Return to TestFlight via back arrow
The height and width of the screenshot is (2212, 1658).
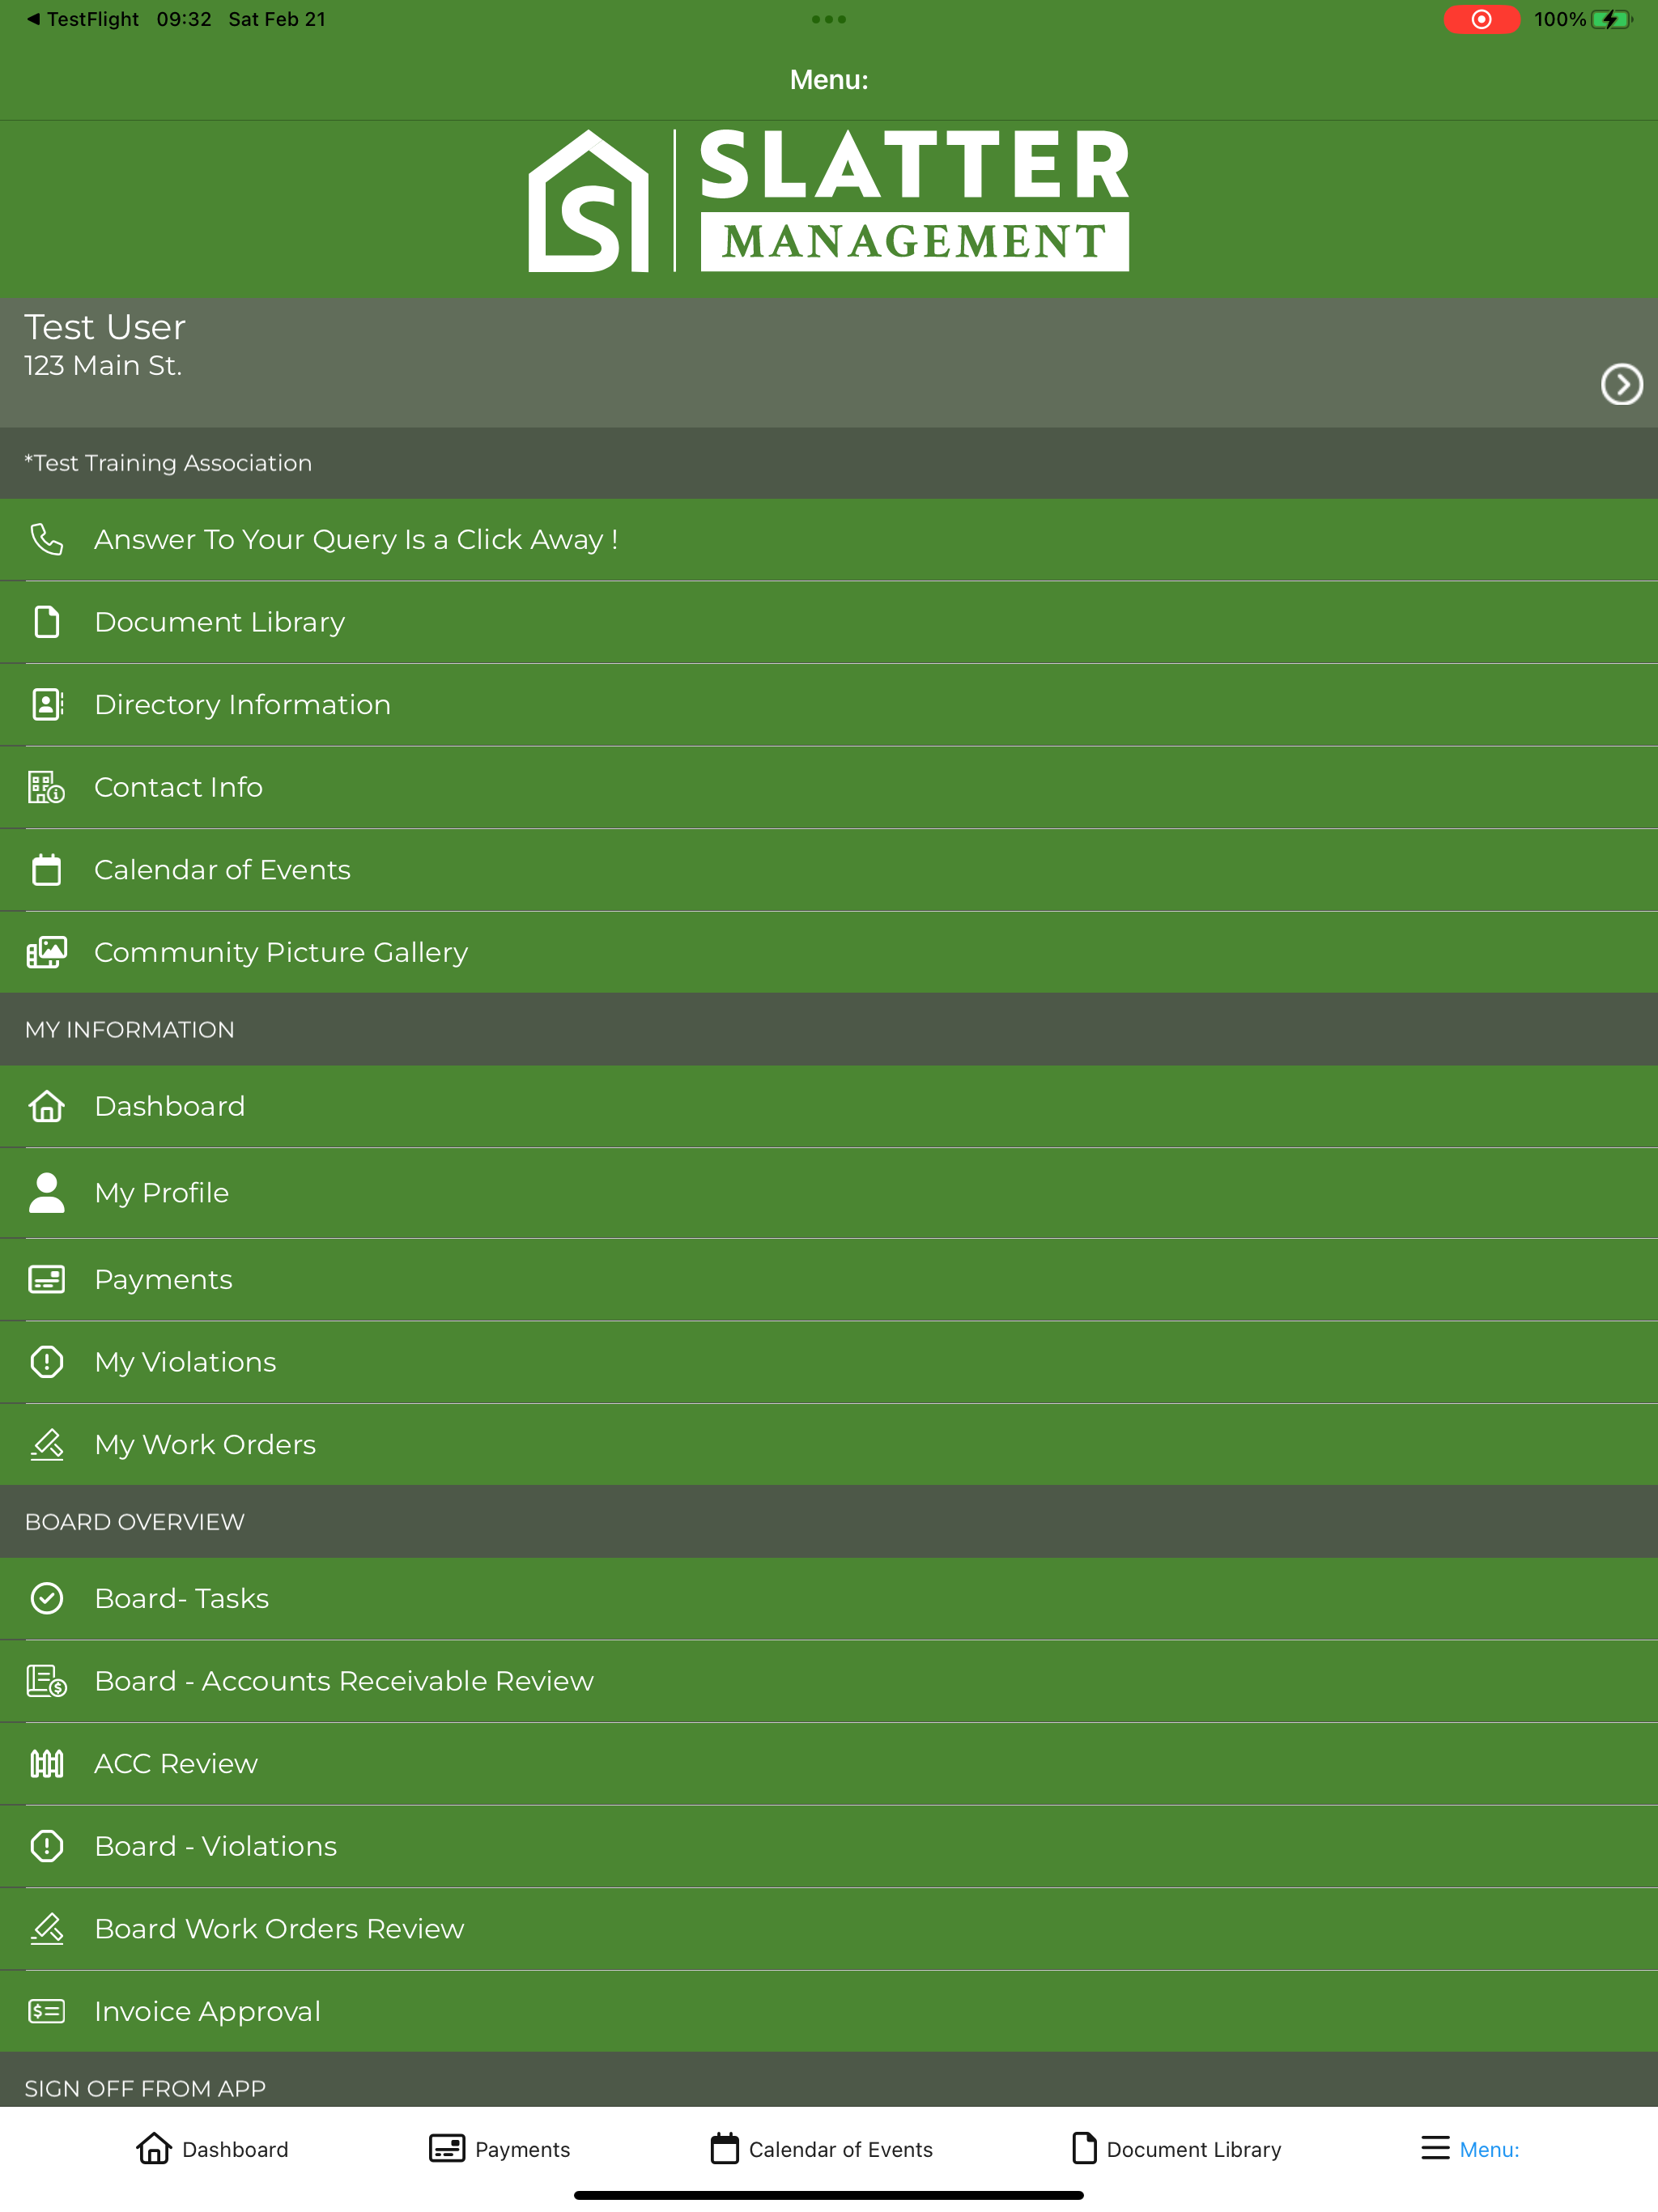(x=82, y=19)
